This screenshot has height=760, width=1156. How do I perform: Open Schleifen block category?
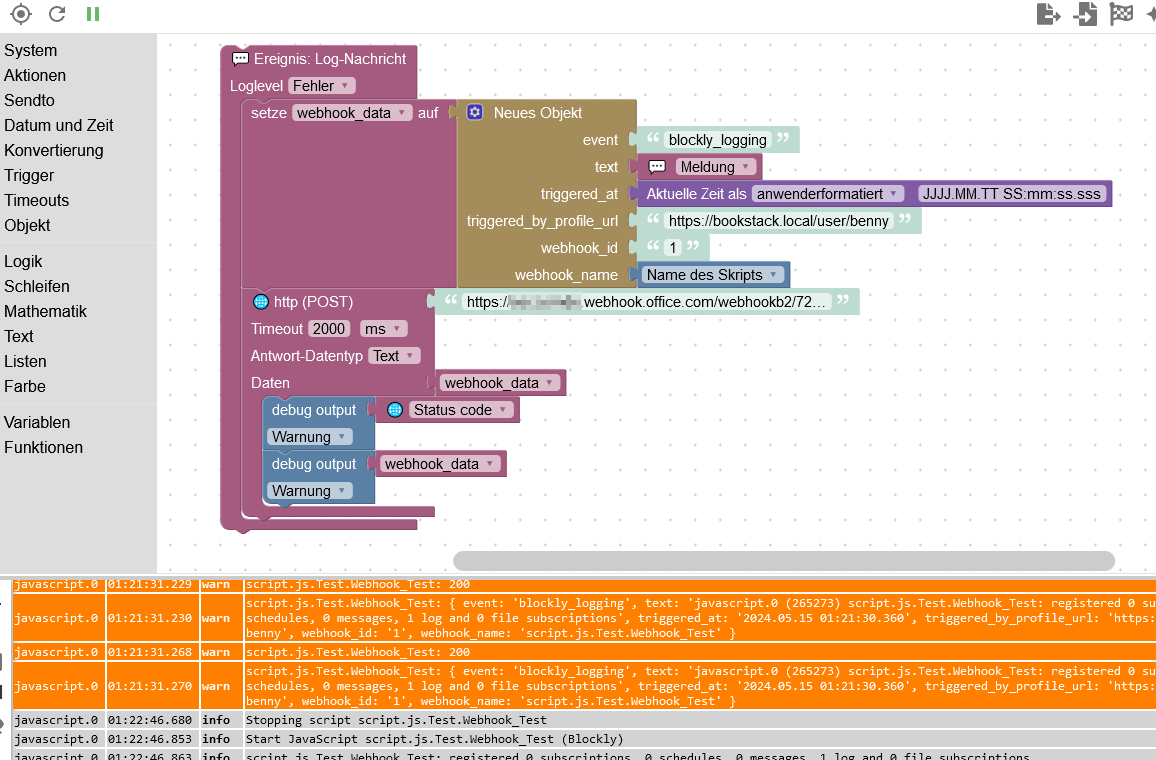pyautogui.click(x=37, y=287)
